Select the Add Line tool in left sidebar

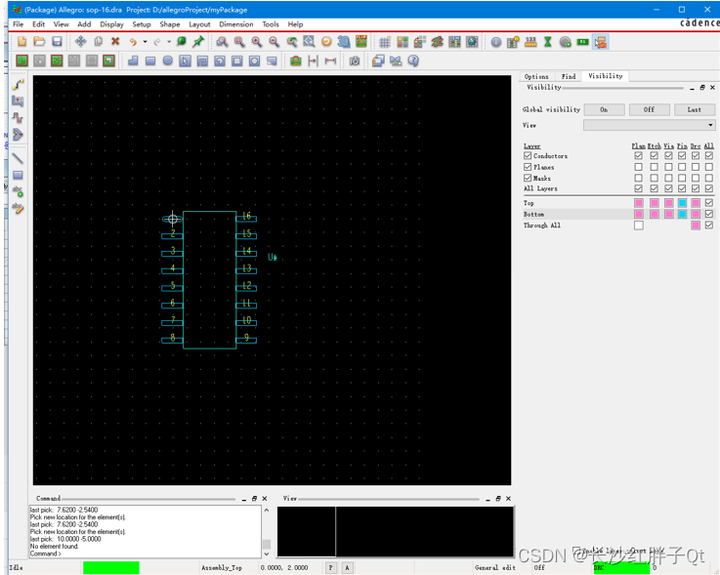[x=17, y=158]
